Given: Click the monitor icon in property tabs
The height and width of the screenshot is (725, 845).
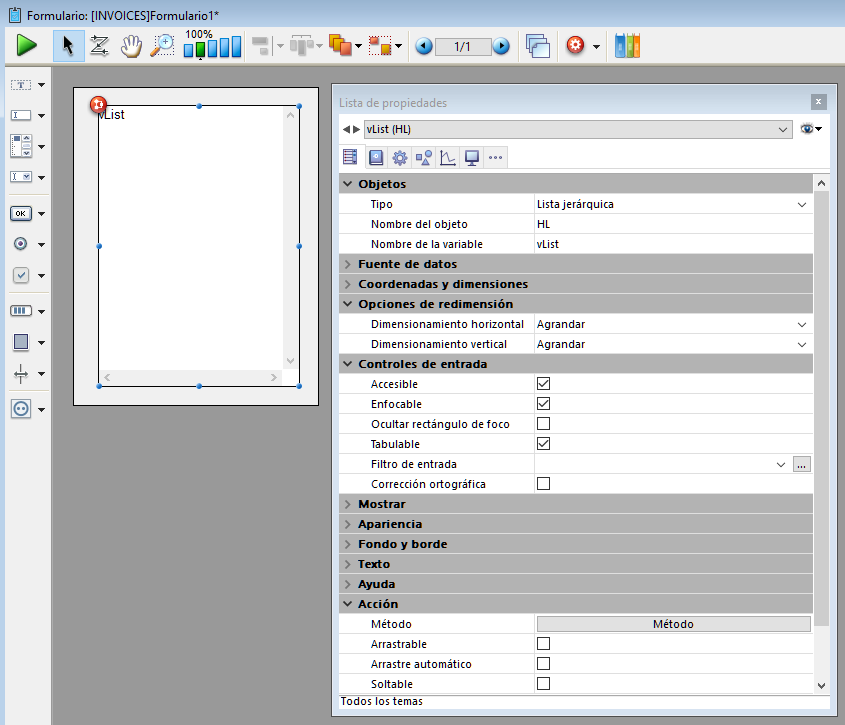Looking at the screenshot, I should pos(472,157).
